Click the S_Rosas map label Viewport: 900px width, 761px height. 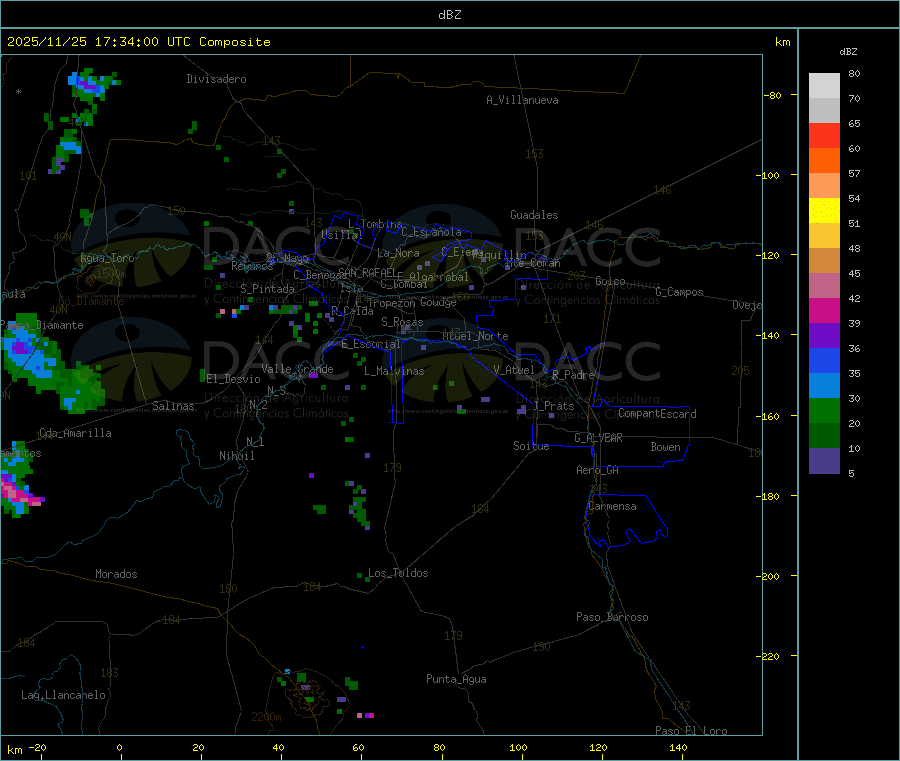tap(402, 322)
